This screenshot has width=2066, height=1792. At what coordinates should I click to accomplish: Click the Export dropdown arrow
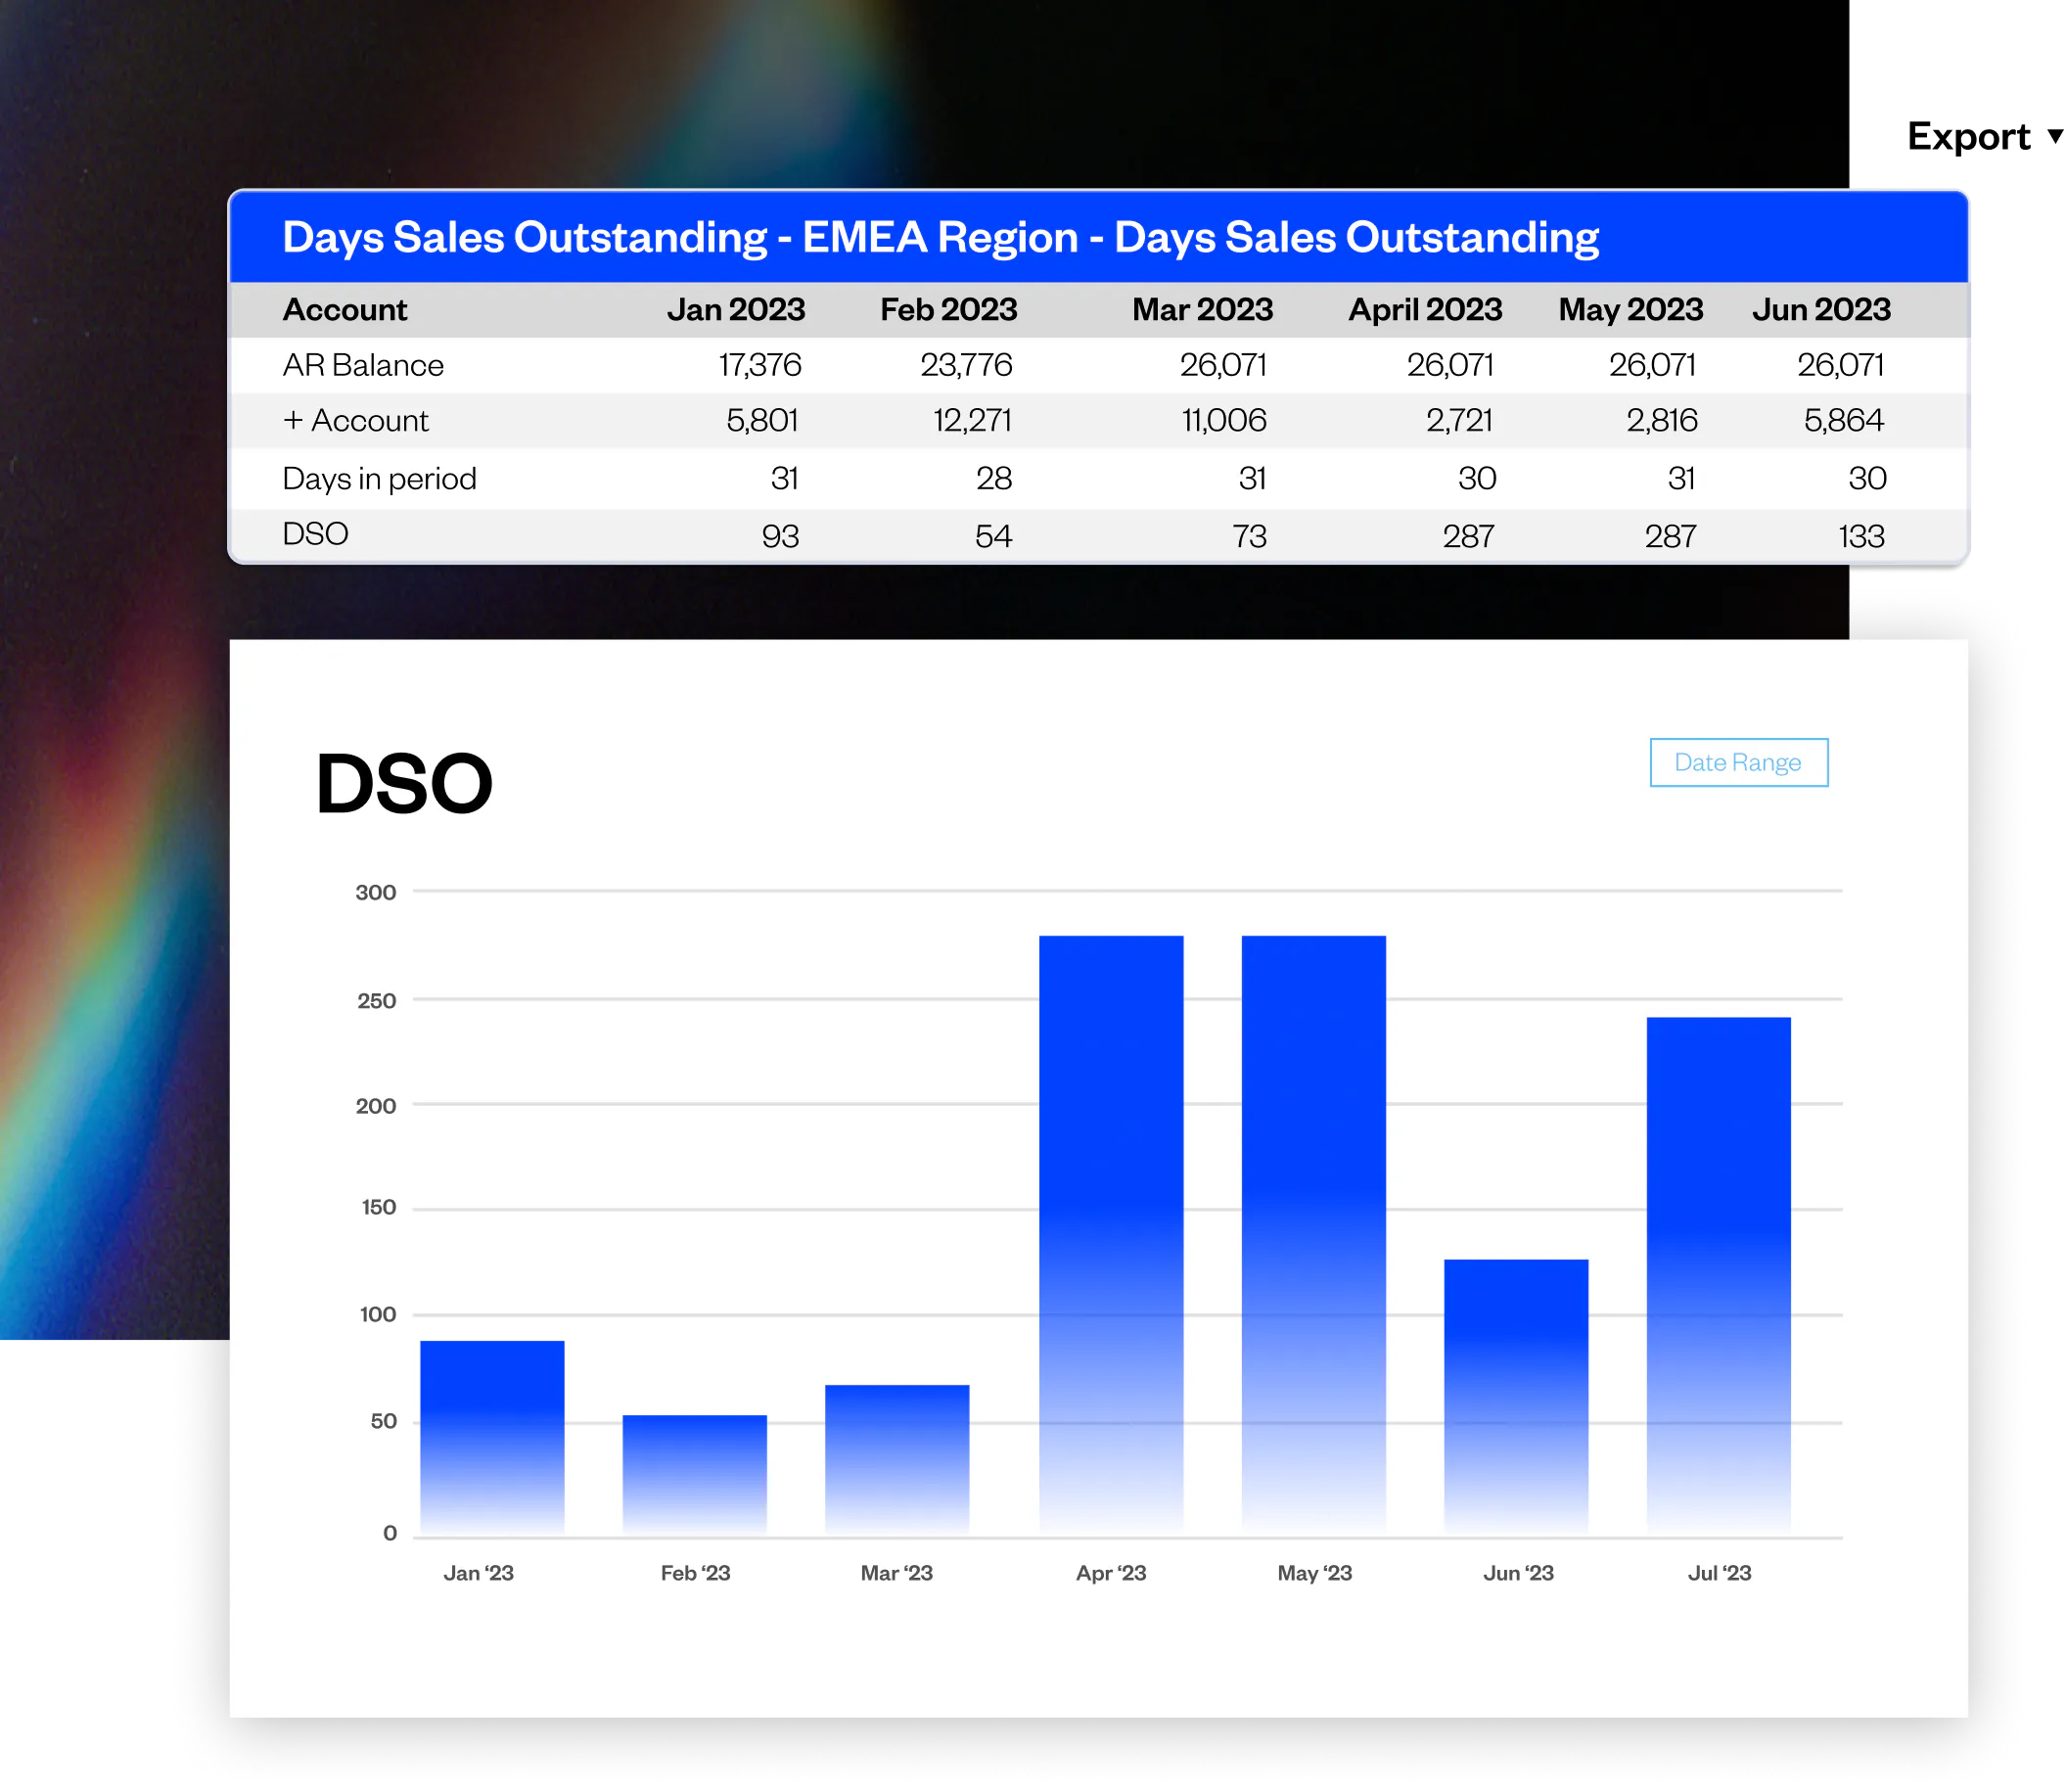pos(2054,136)
